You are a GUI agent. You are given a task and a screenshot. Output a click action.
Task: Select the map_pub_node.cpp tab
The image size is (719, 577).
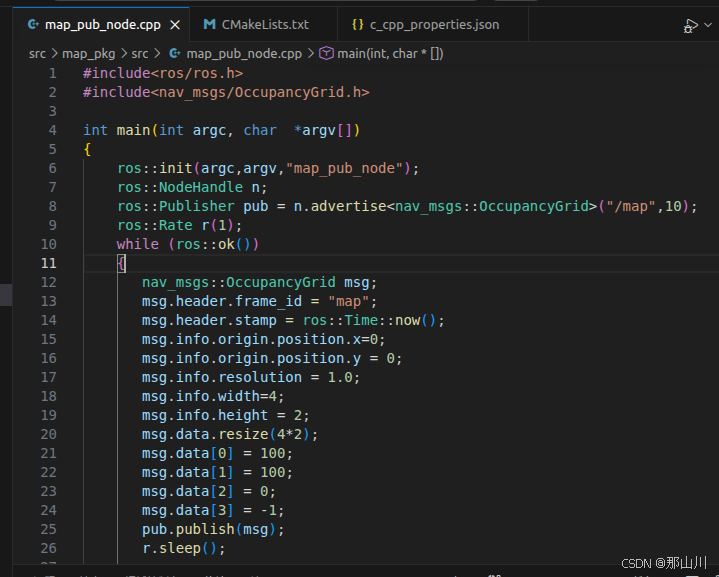pyautogui.click(x=102, y=25)
